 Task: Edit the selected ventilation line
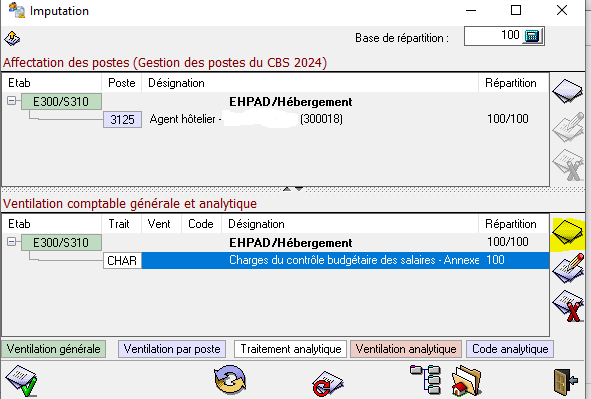568,268
